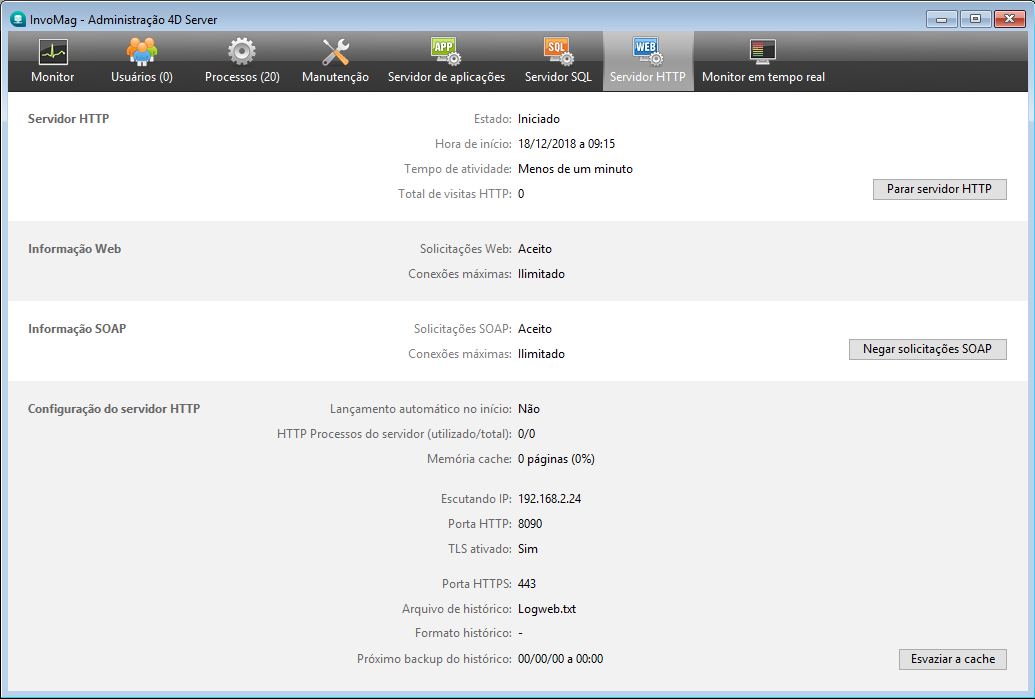Switch to Monitor em tempo real tab label

point(764,77)
